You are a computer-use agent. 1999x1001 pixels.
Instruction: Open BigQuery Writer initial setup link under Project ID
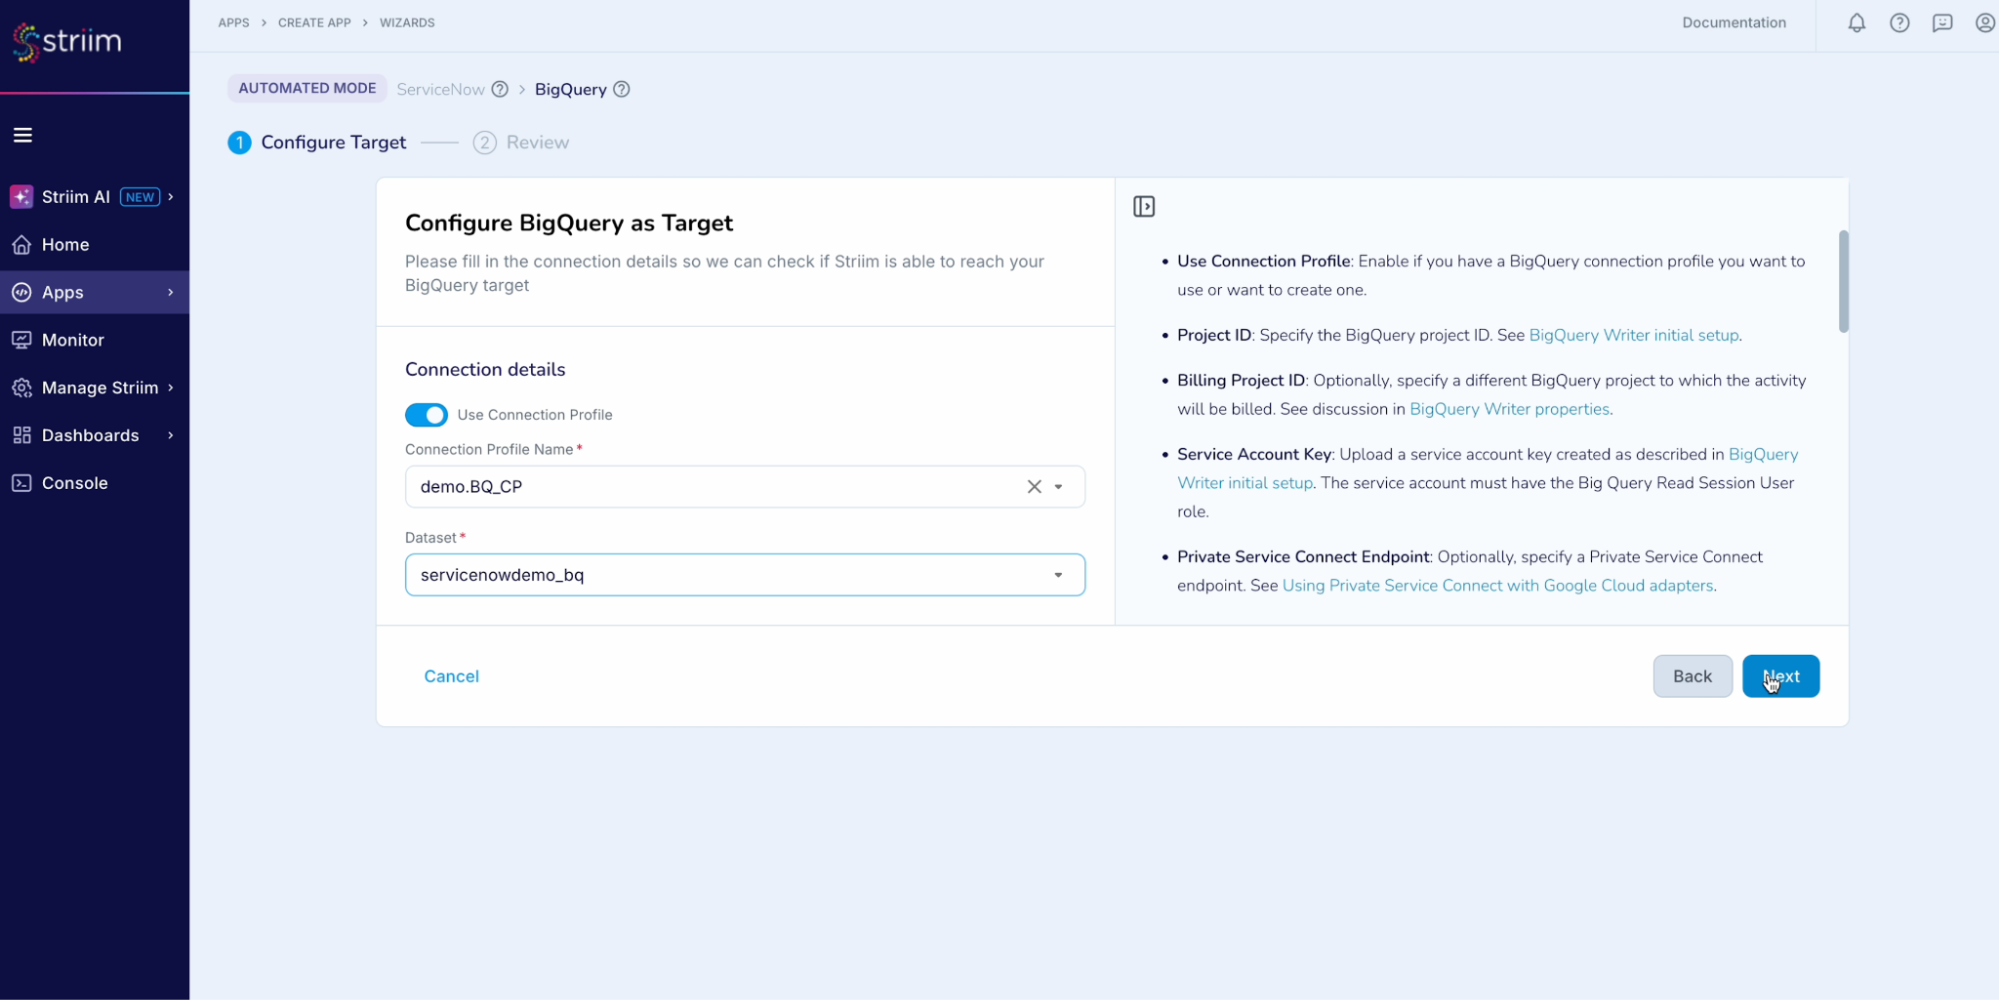(x=1634, y=335)
